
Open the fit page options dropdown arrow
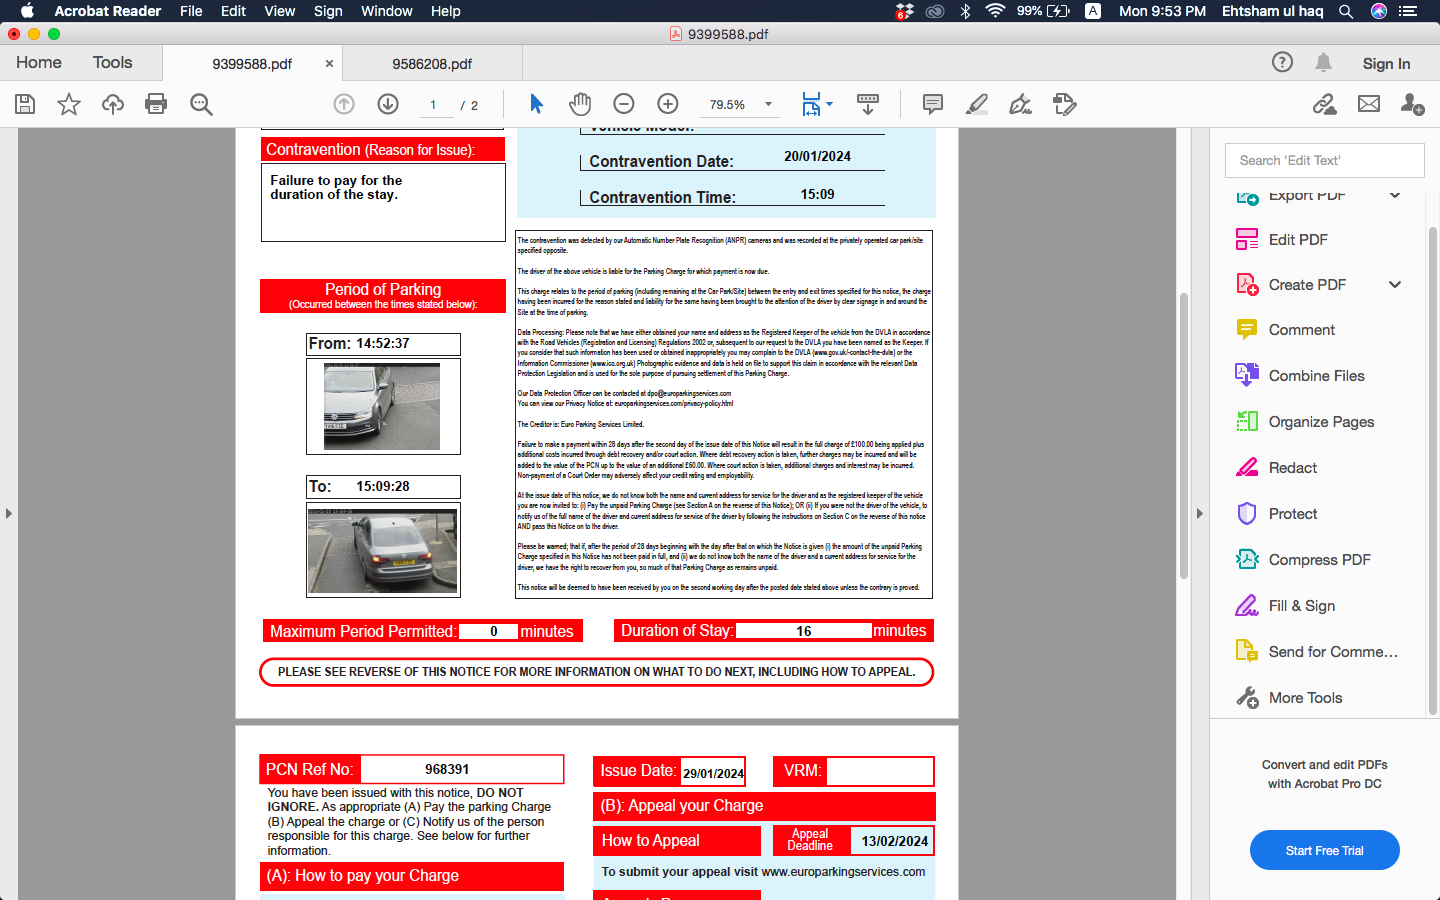[829, 104]
